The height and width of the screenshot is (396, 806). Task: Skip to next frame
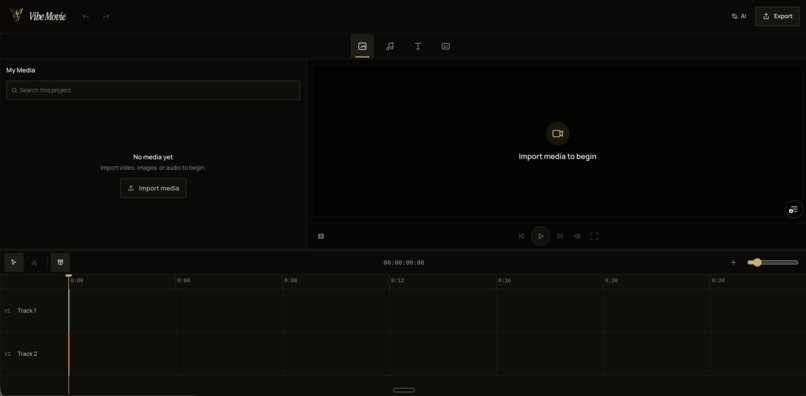coord(560,236)
